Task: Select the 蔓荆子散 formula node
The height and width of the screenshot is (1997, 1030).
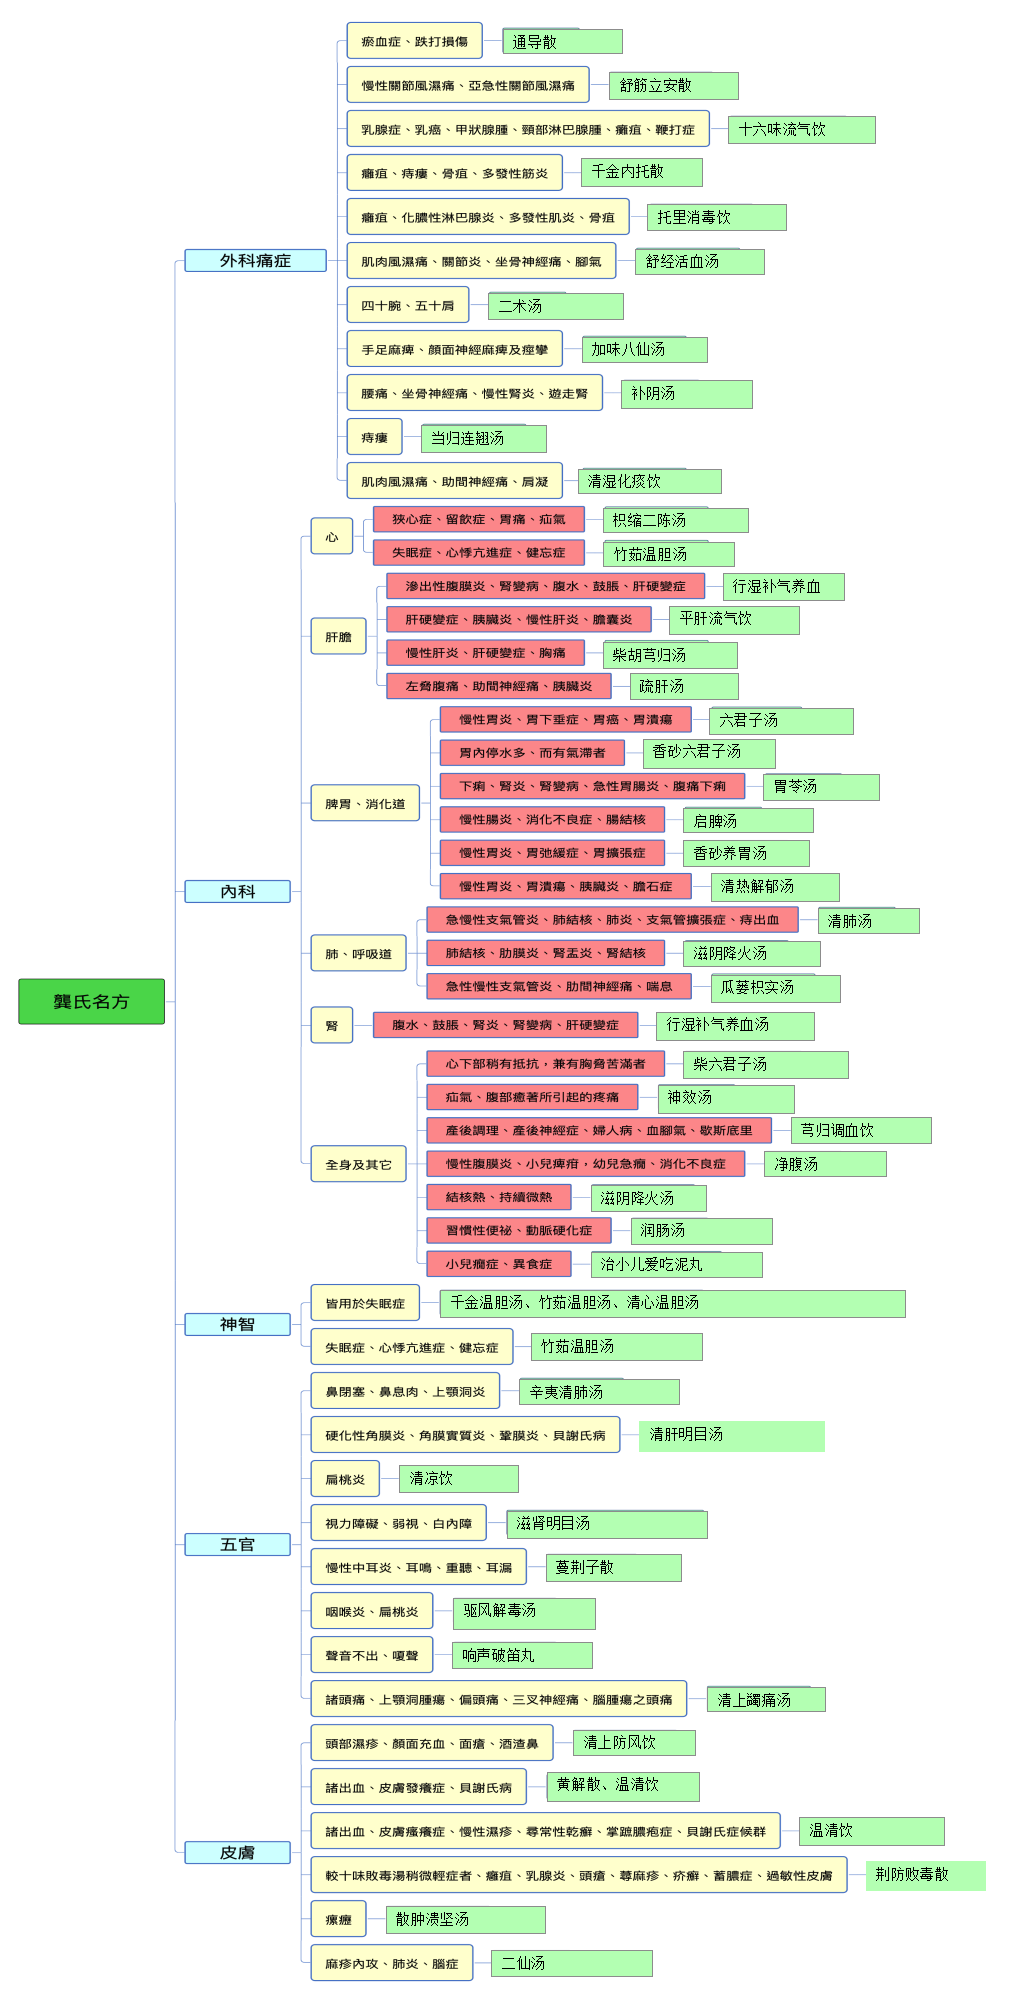Action: tap(614, 1568)
